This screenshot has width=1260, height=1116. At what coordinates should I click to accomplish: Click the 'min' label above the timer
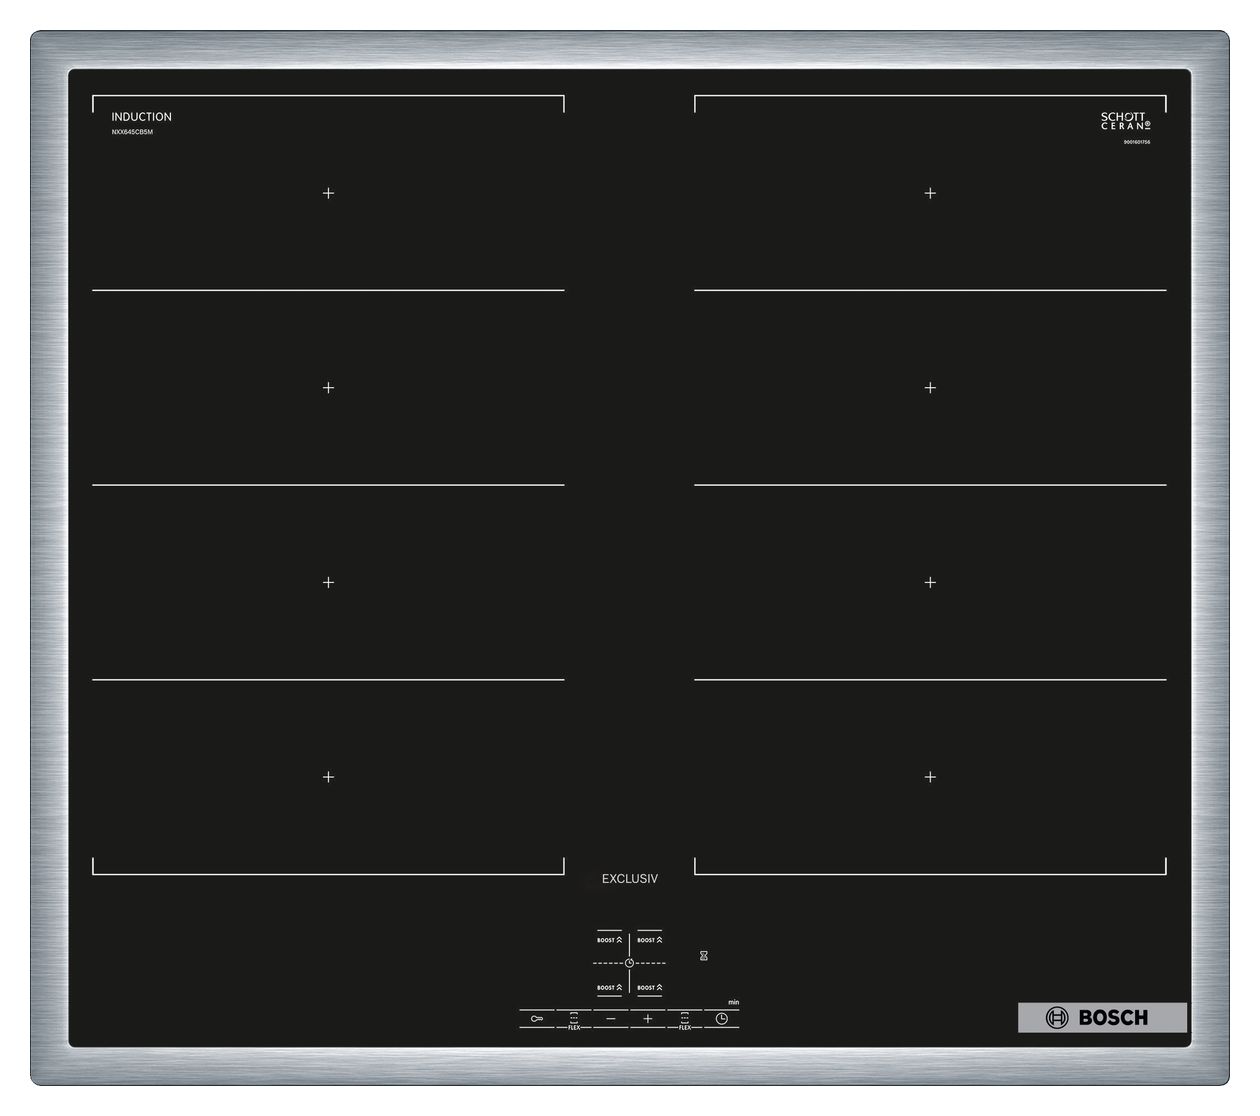[734, 1002]
